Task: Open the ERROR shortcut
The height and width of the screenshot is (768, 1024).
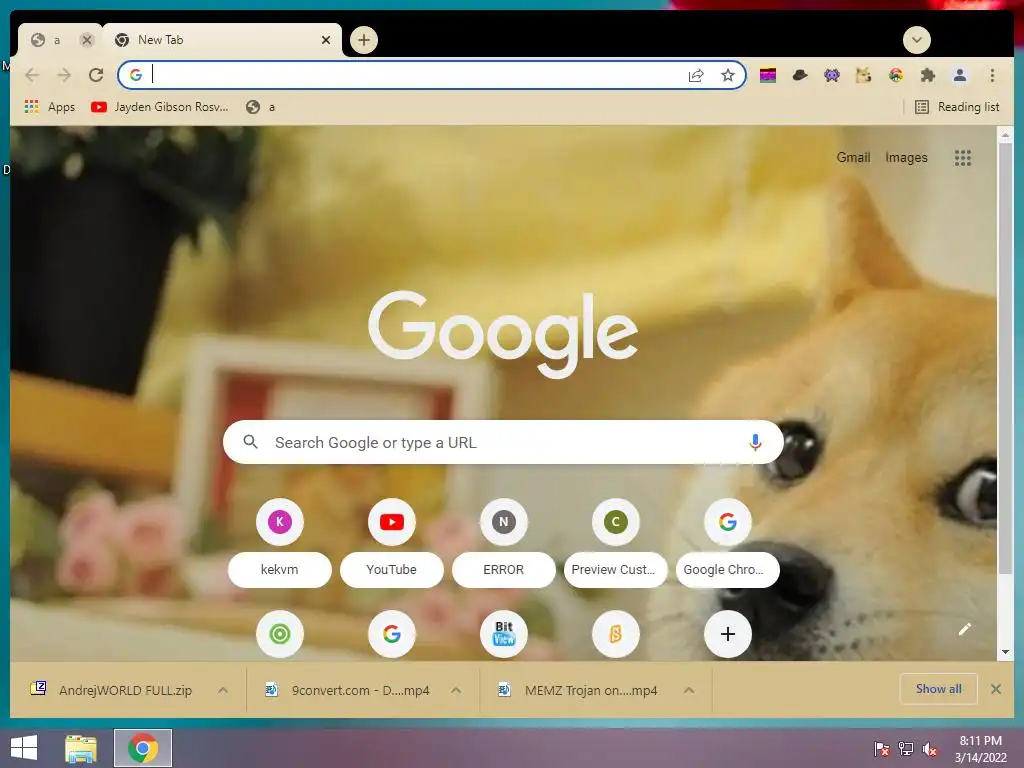Action: pos(504,542)
